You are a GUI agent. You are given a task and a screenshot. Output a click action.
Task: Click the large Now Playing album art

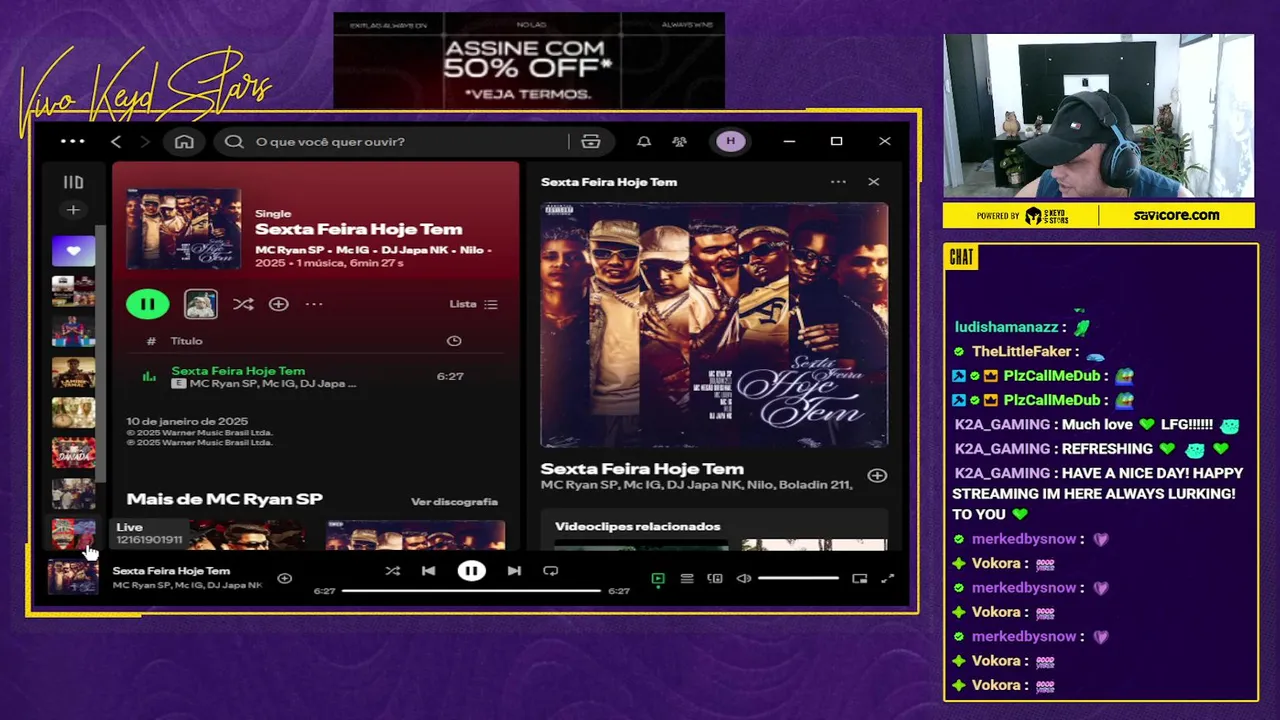[x=714, y=325]
